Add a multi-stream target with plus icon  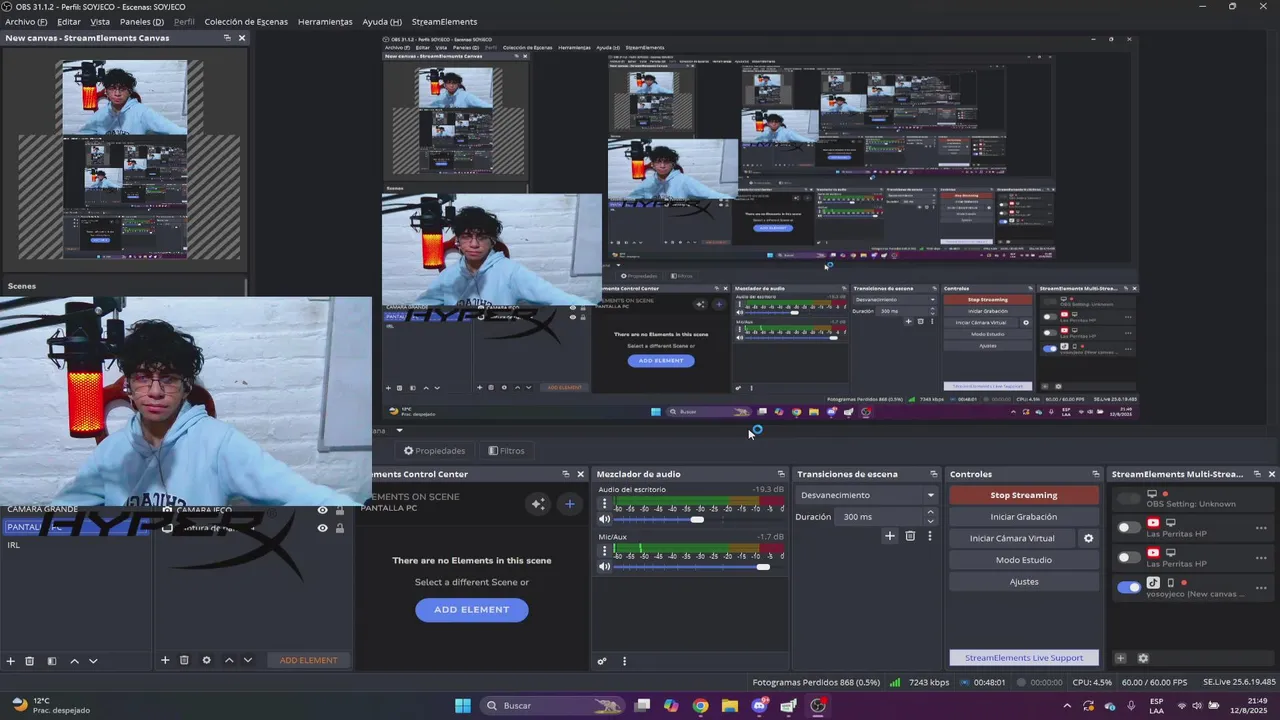coord(1121,658)
